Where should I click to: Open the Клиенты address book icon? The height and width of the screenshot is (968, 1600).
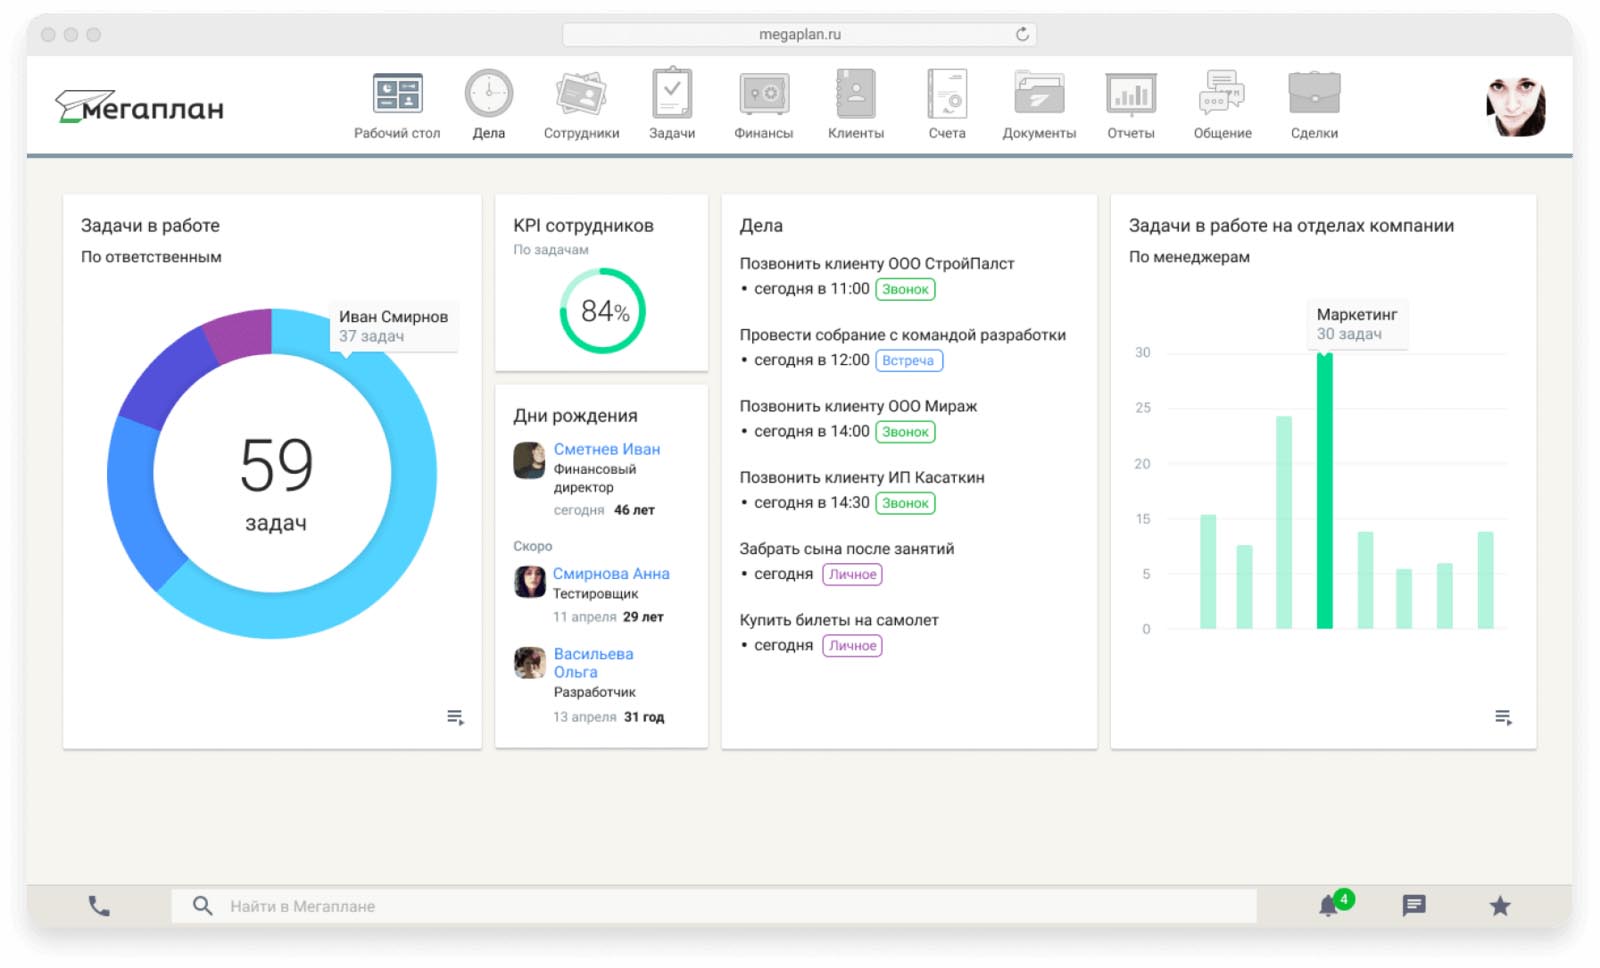(x=856, y=94)
